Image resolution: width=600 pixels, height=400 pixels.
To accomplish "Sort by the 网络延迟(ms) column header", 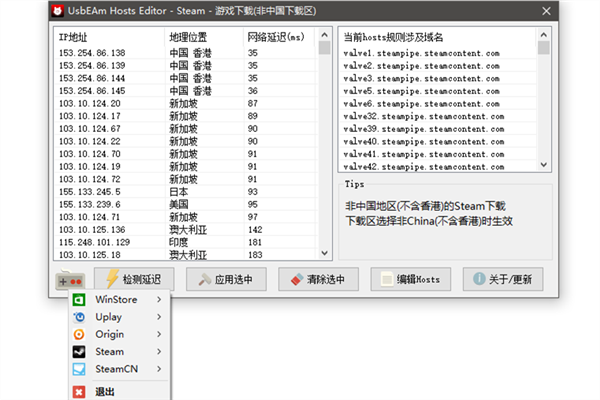I will (279, 37).
